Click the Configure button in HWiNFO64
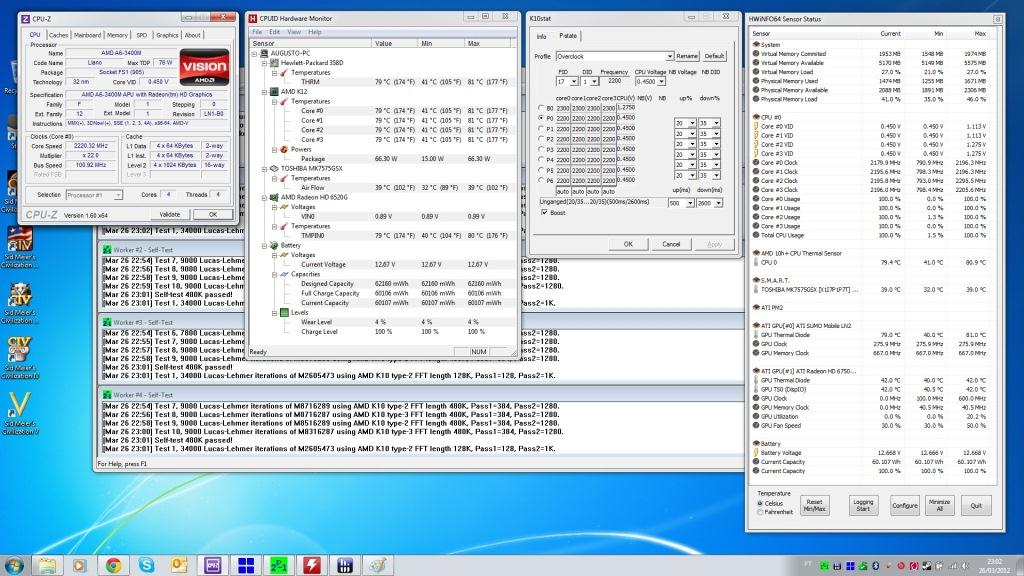This screenshot has width=1024, height=576. pos(904,505)
